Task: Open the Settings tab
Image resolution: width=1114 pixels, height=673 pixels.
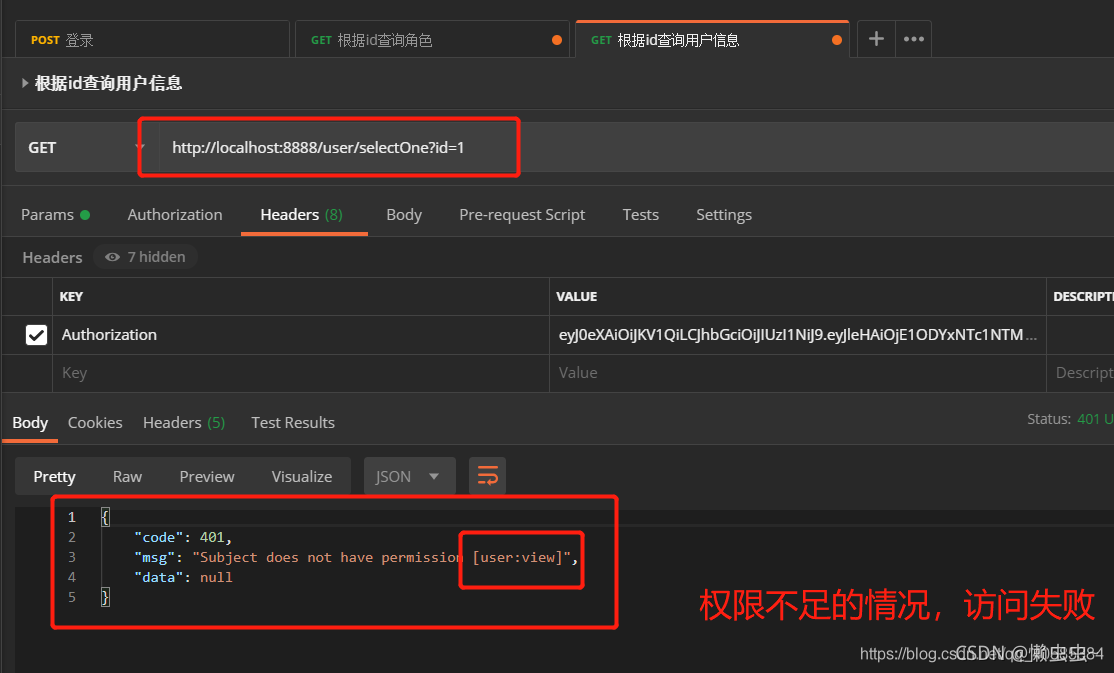Action: tap(724, 215)
